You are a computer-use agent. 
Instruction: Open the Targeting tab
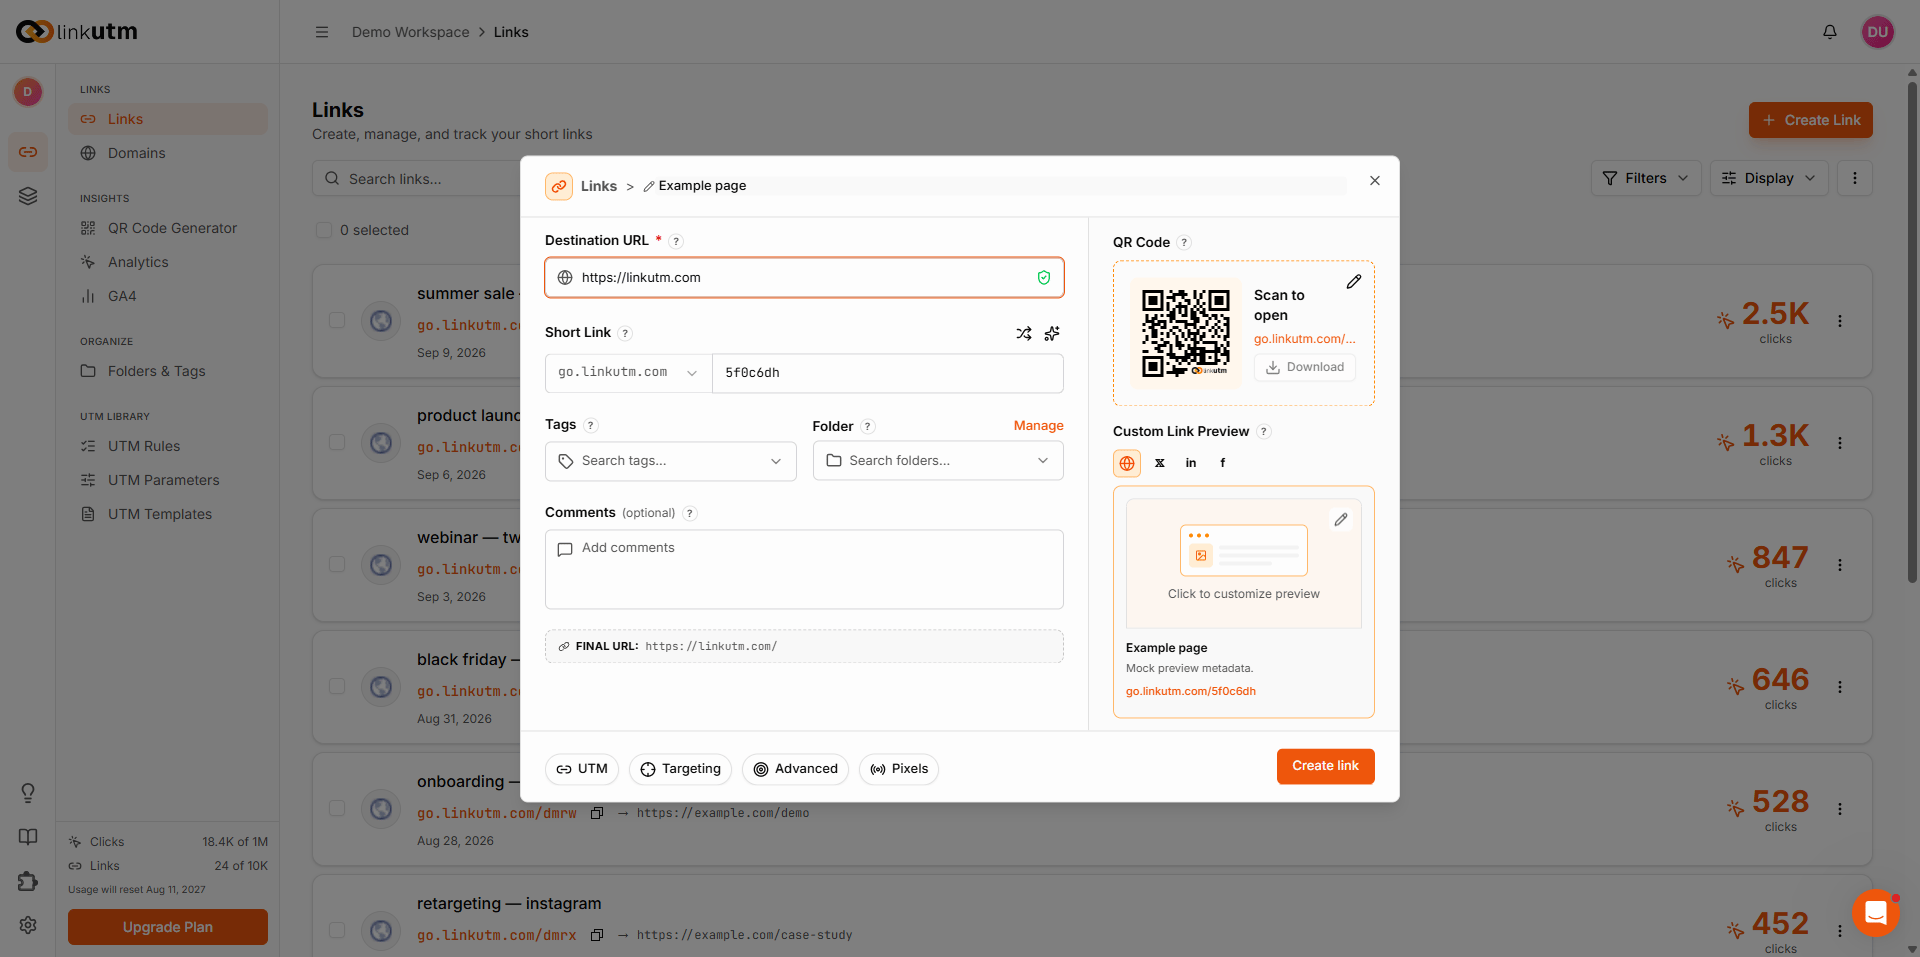point(681,769)
